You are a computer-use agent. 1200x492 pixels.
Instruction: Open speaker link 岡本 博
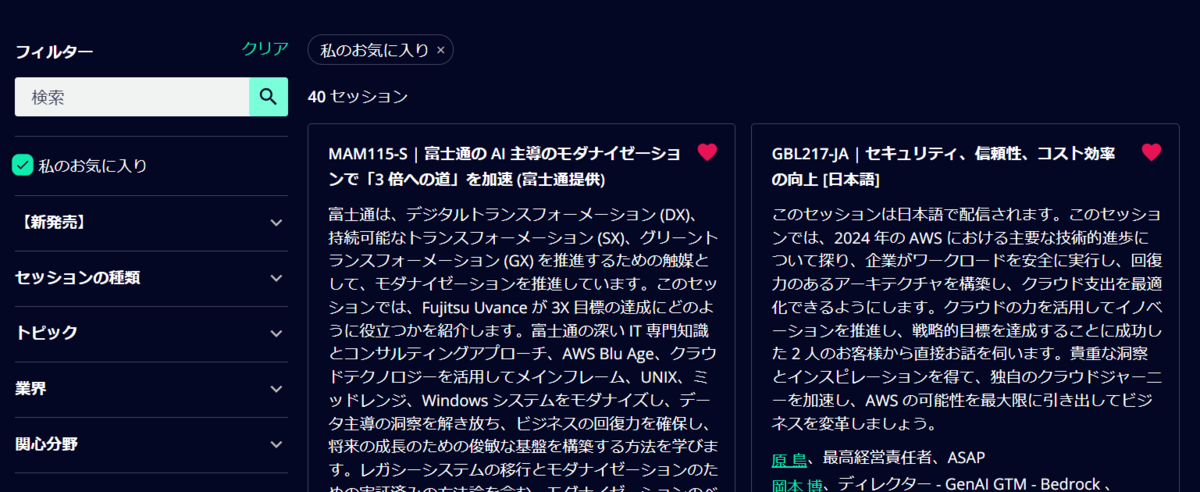point(797,485)
